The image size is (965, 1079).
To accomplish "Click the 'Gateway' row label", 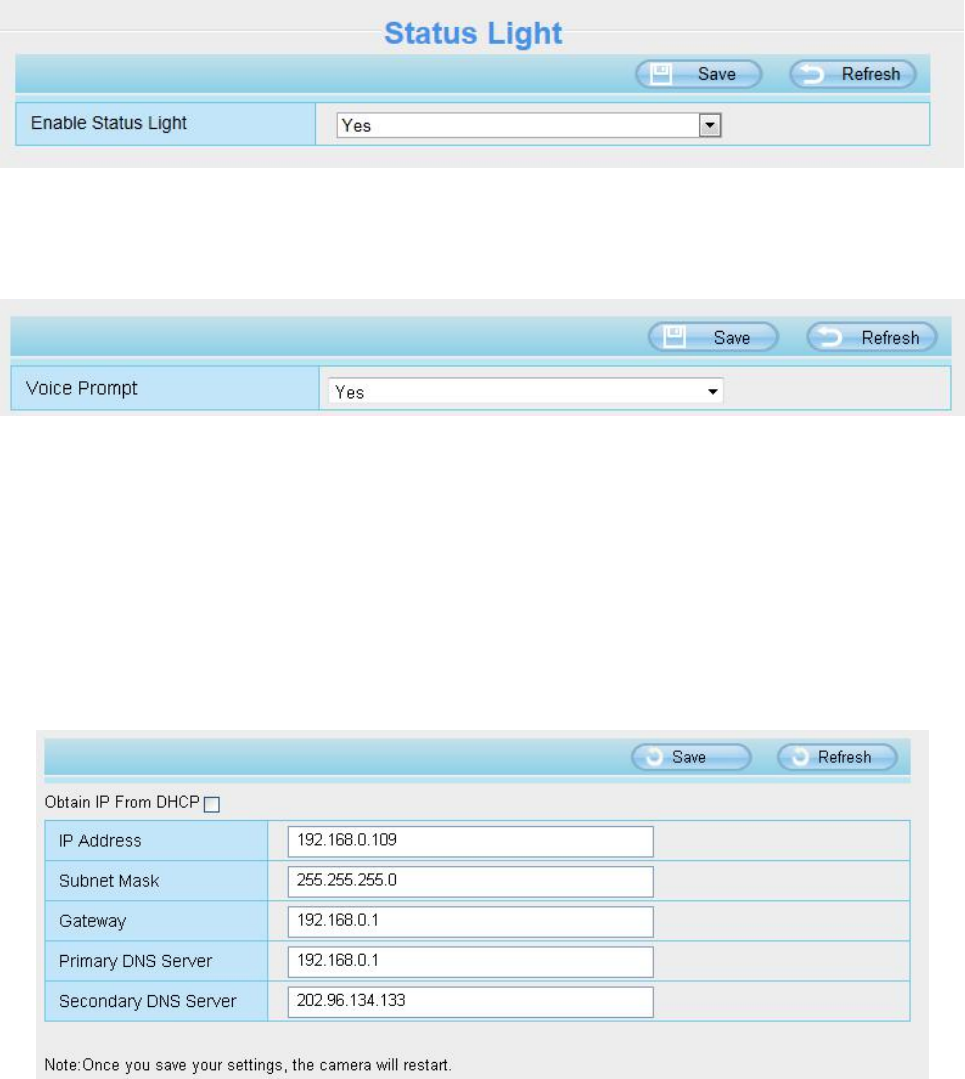I will point(92,921).
